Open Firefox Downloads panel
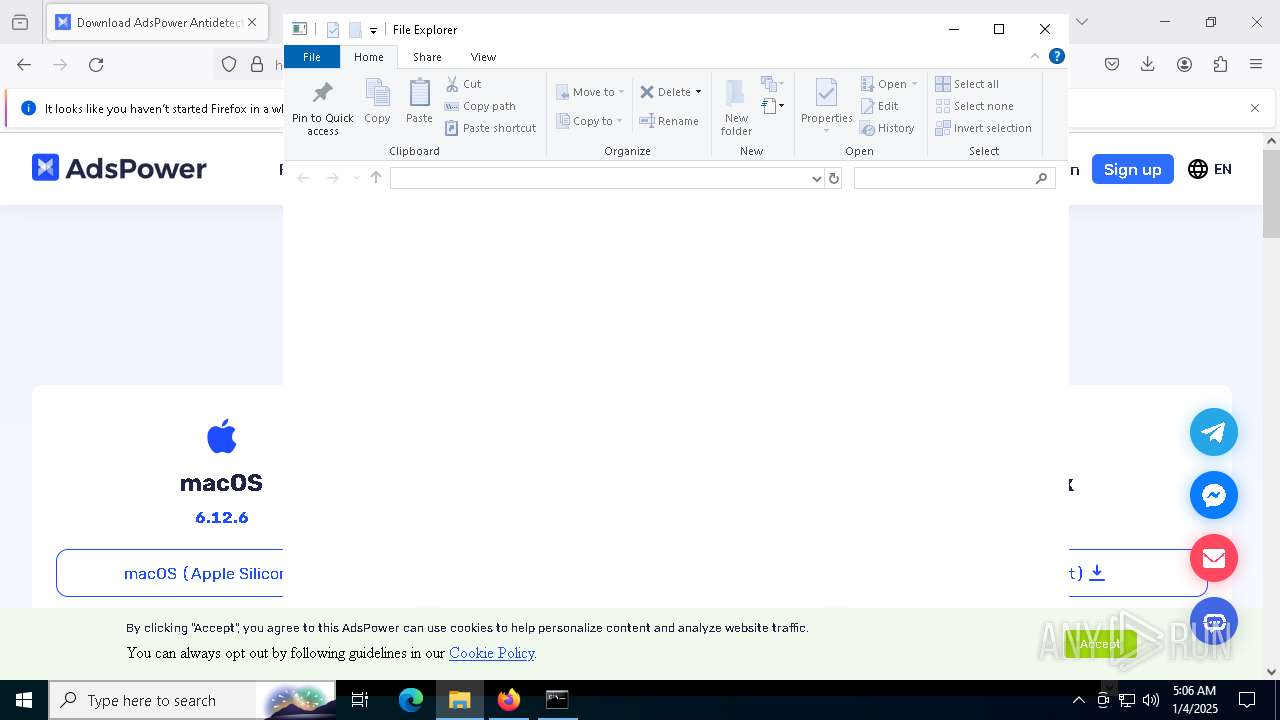The width and height of the screenshot is (1280, 720). (1148, 65)
